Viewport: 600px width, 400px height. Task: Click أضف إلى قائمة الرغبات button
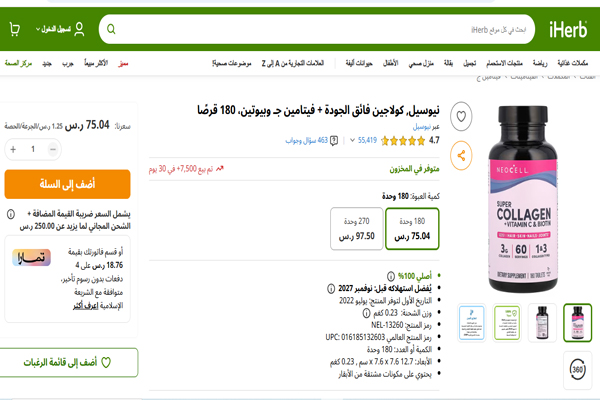point(68,362)
